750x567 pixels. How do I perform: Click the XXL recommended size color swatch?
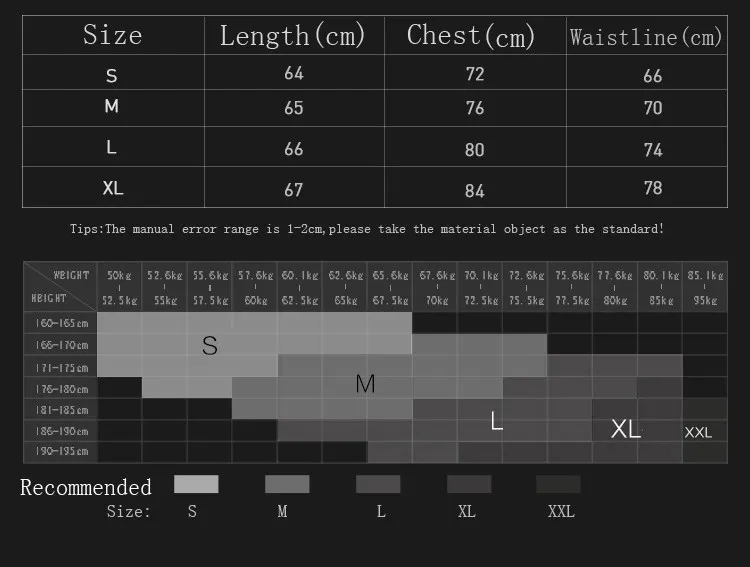click(x=558, y=484)
